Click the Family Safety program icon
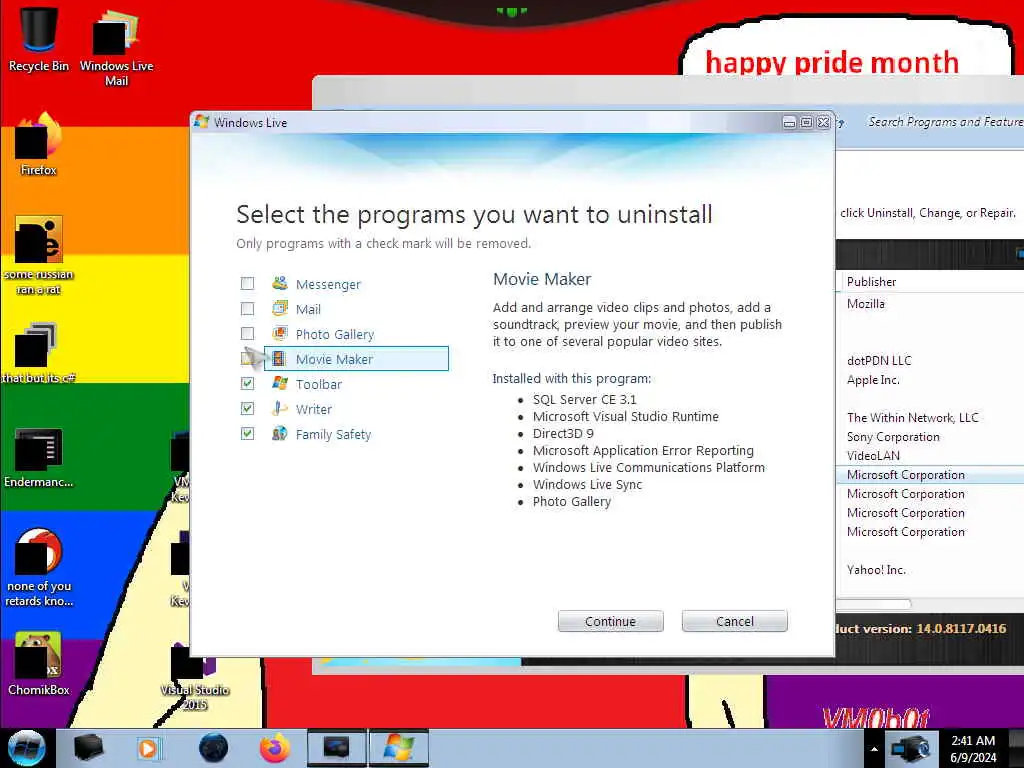The width and height of the screenshot is (1024, 768). (280, 434)
